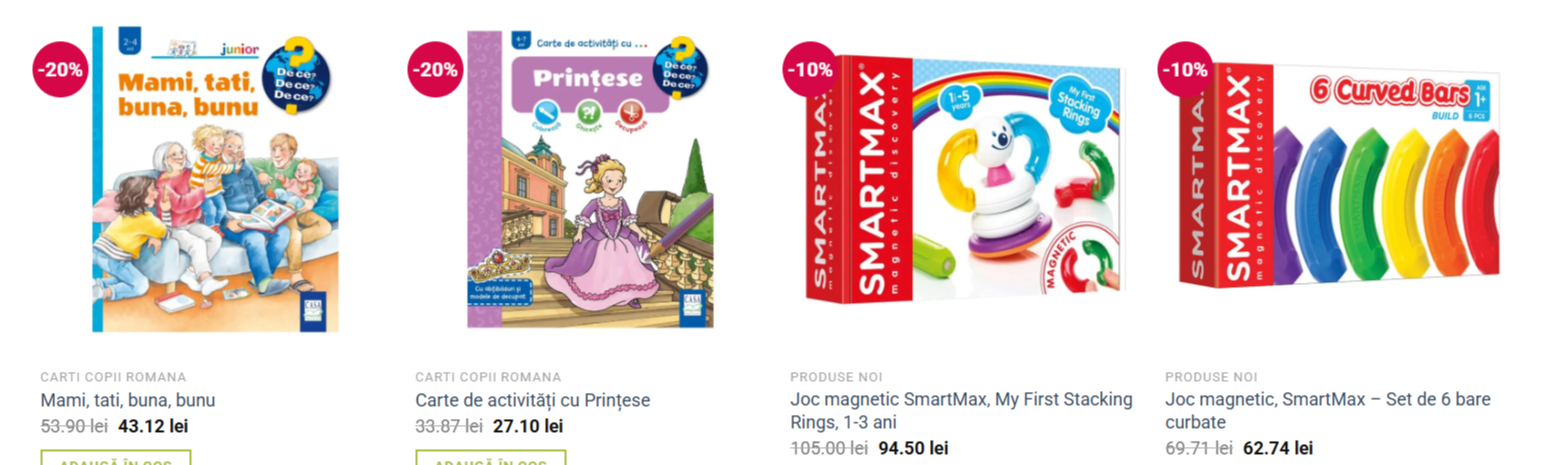Open the Carte de activități cu Prințese link

tap(533, 401)
